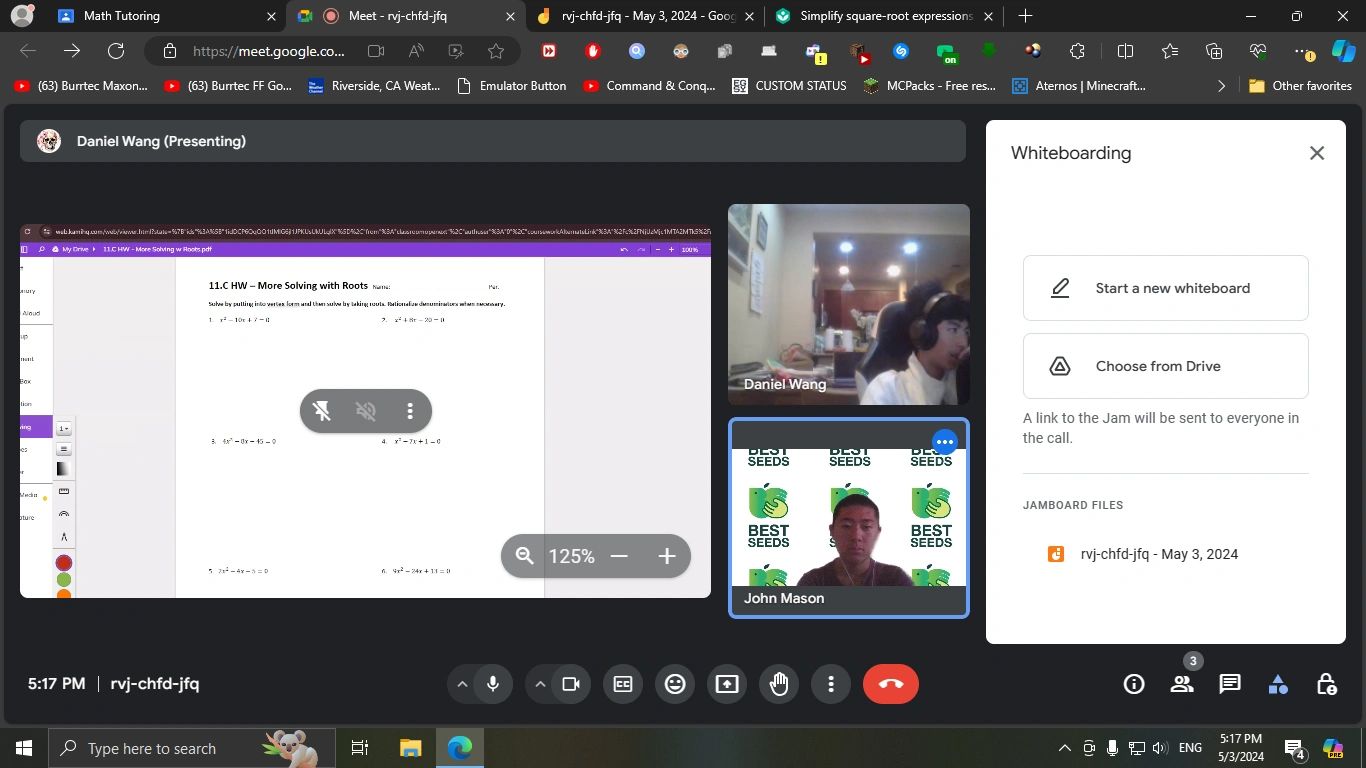The width and height of the screenshot is (1366, 768).
Task: Open host controls lock icon
Action: [1326, 684]
